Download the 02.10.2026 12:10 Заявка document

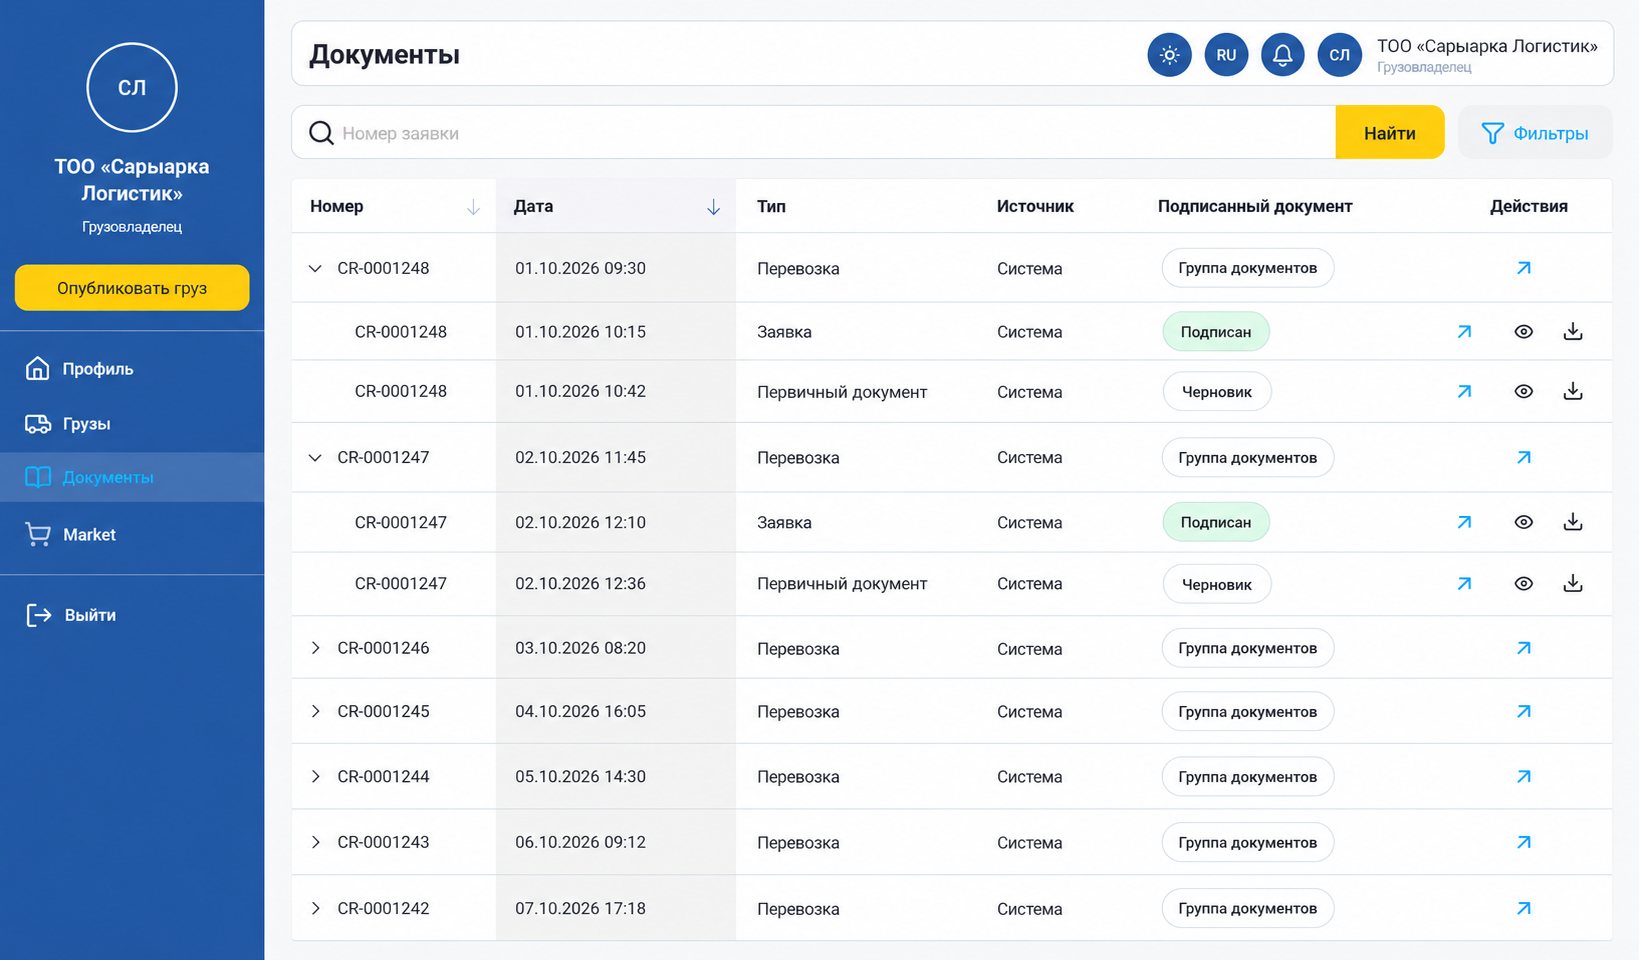pos(1573,521)
